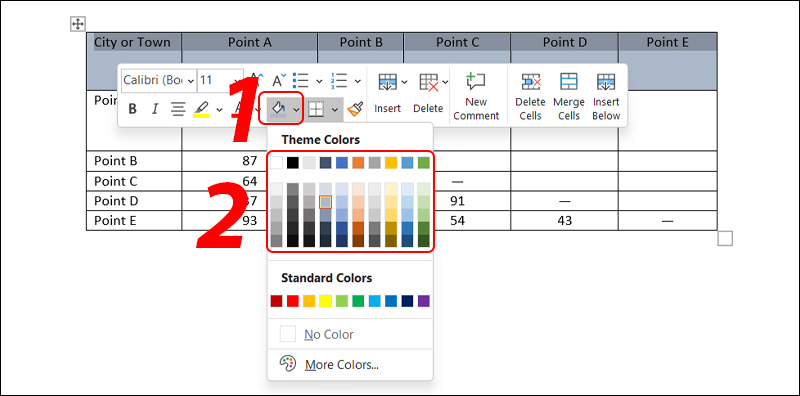Expand the Shading color dropdown arrow

point(296,109)
